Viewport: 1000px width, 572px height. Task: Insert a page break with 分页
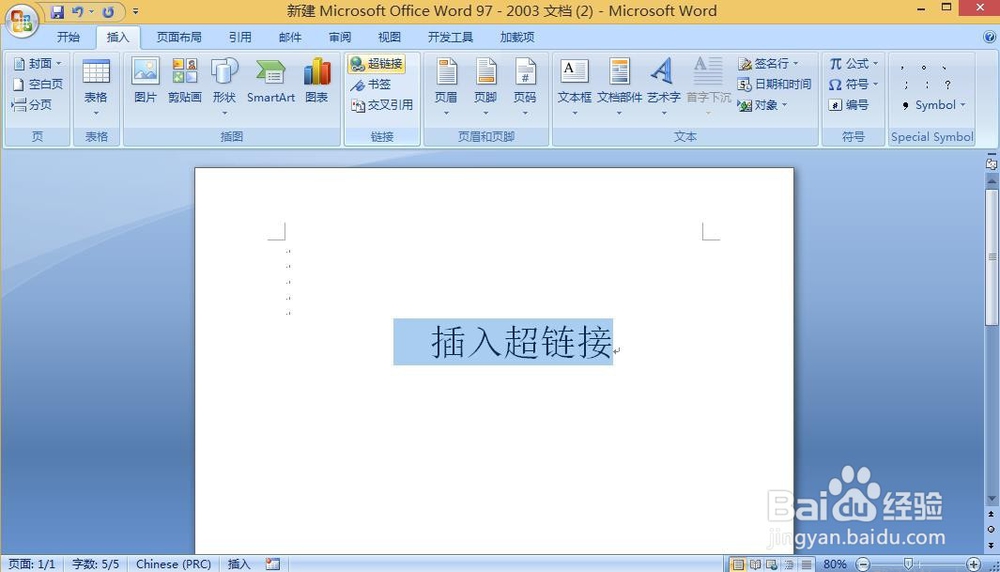(x=32, y=105)
